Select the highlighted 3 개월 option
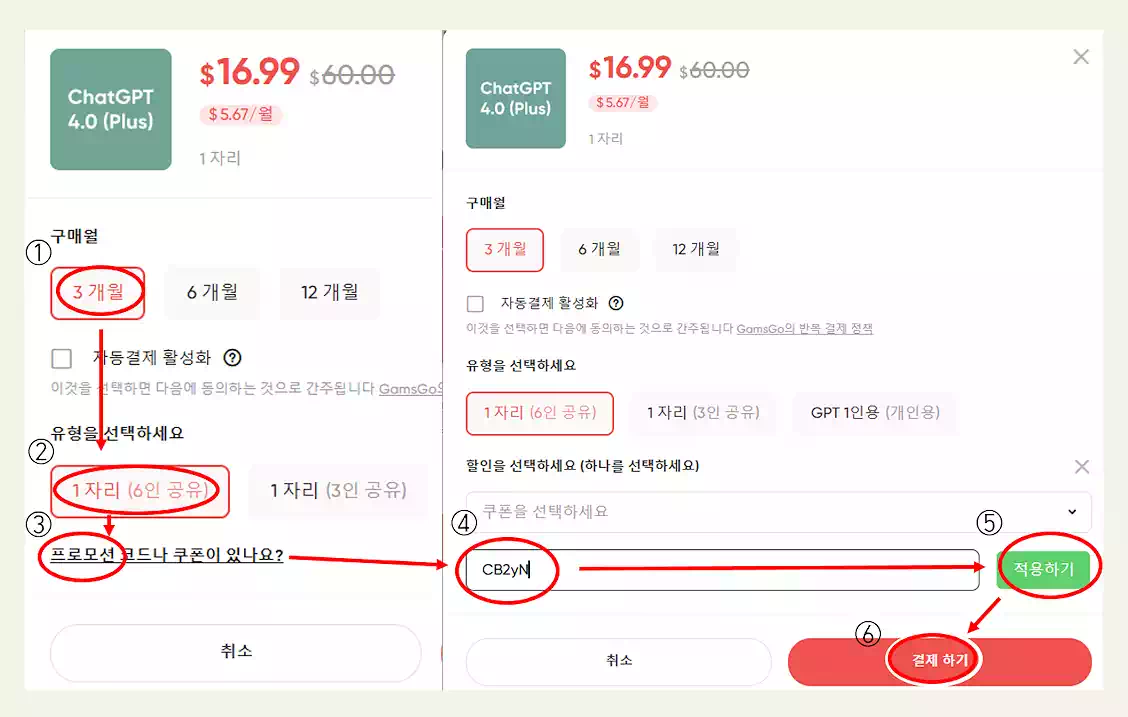The image size is (1128, 717). tap(505, 250)
